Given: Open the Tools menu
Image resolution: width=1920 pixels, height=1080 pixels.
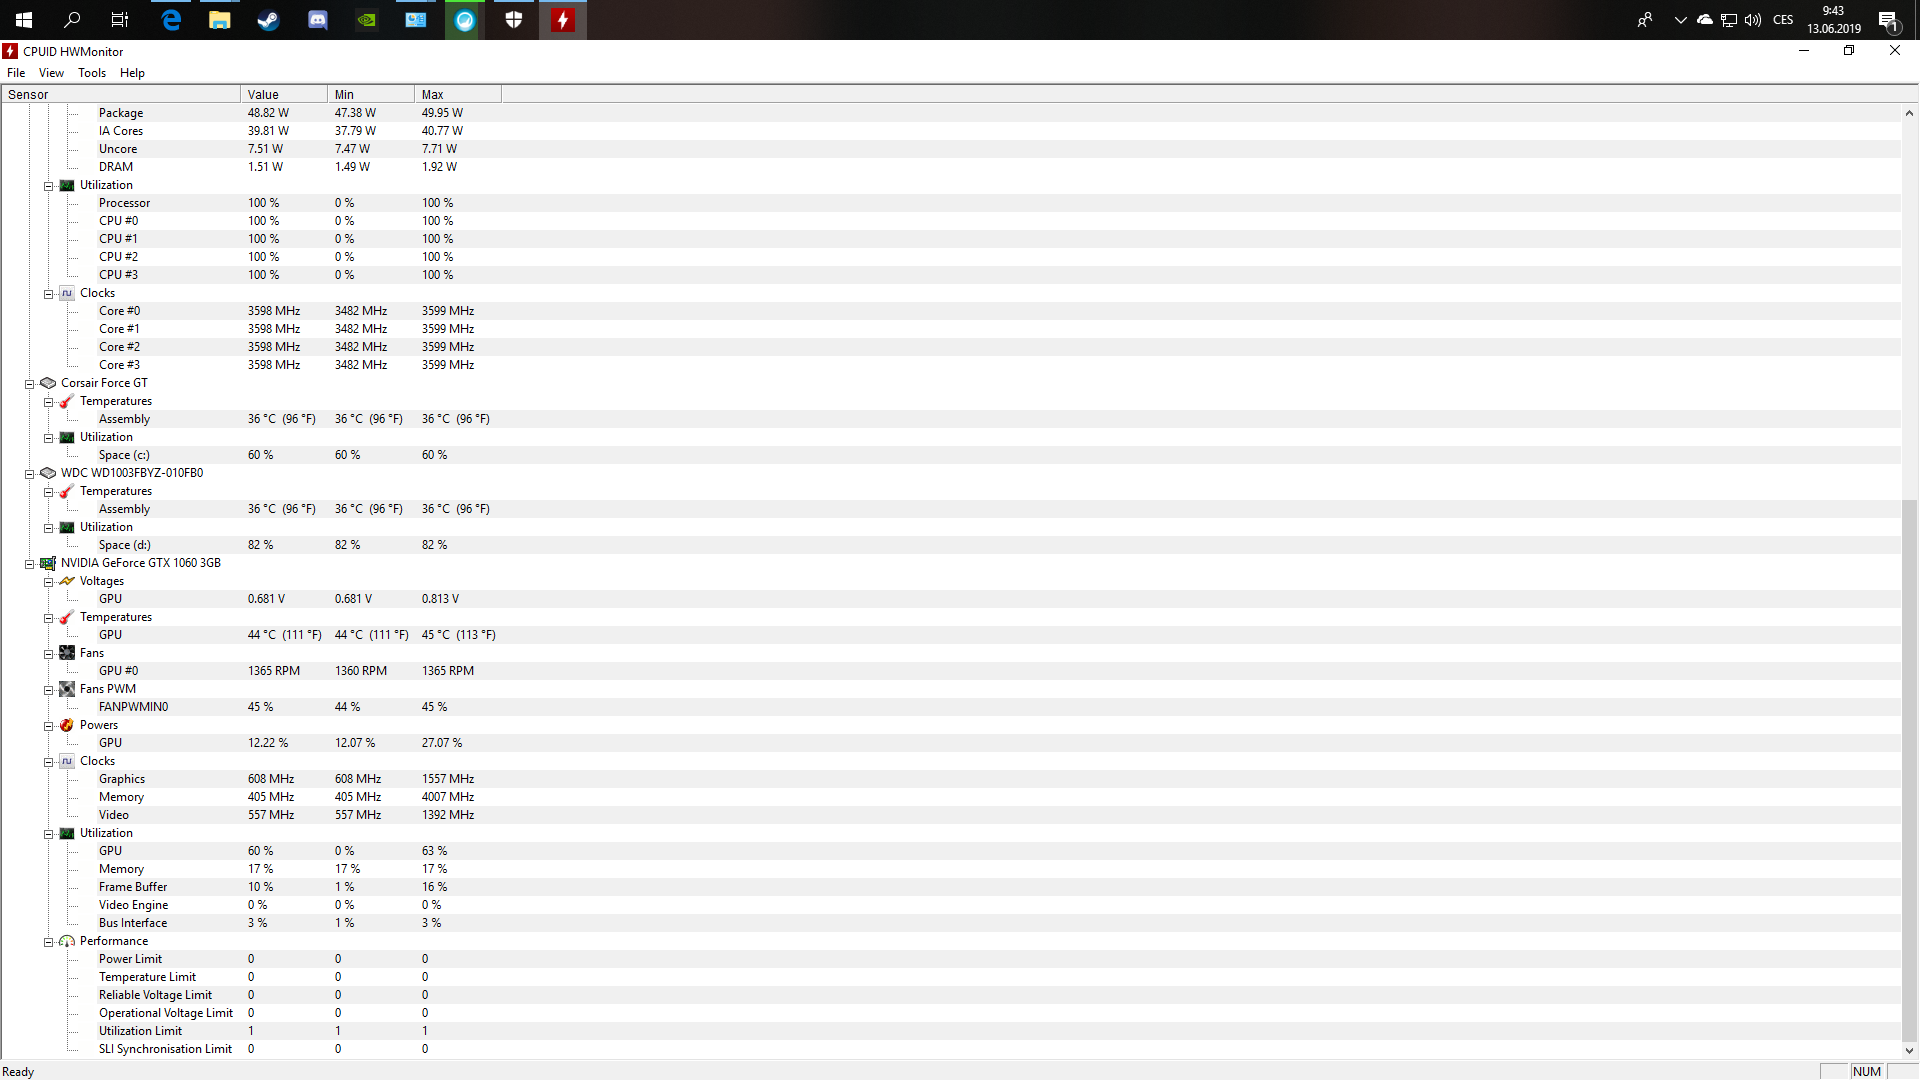Looking at the screenshot, I should [92, 73].
